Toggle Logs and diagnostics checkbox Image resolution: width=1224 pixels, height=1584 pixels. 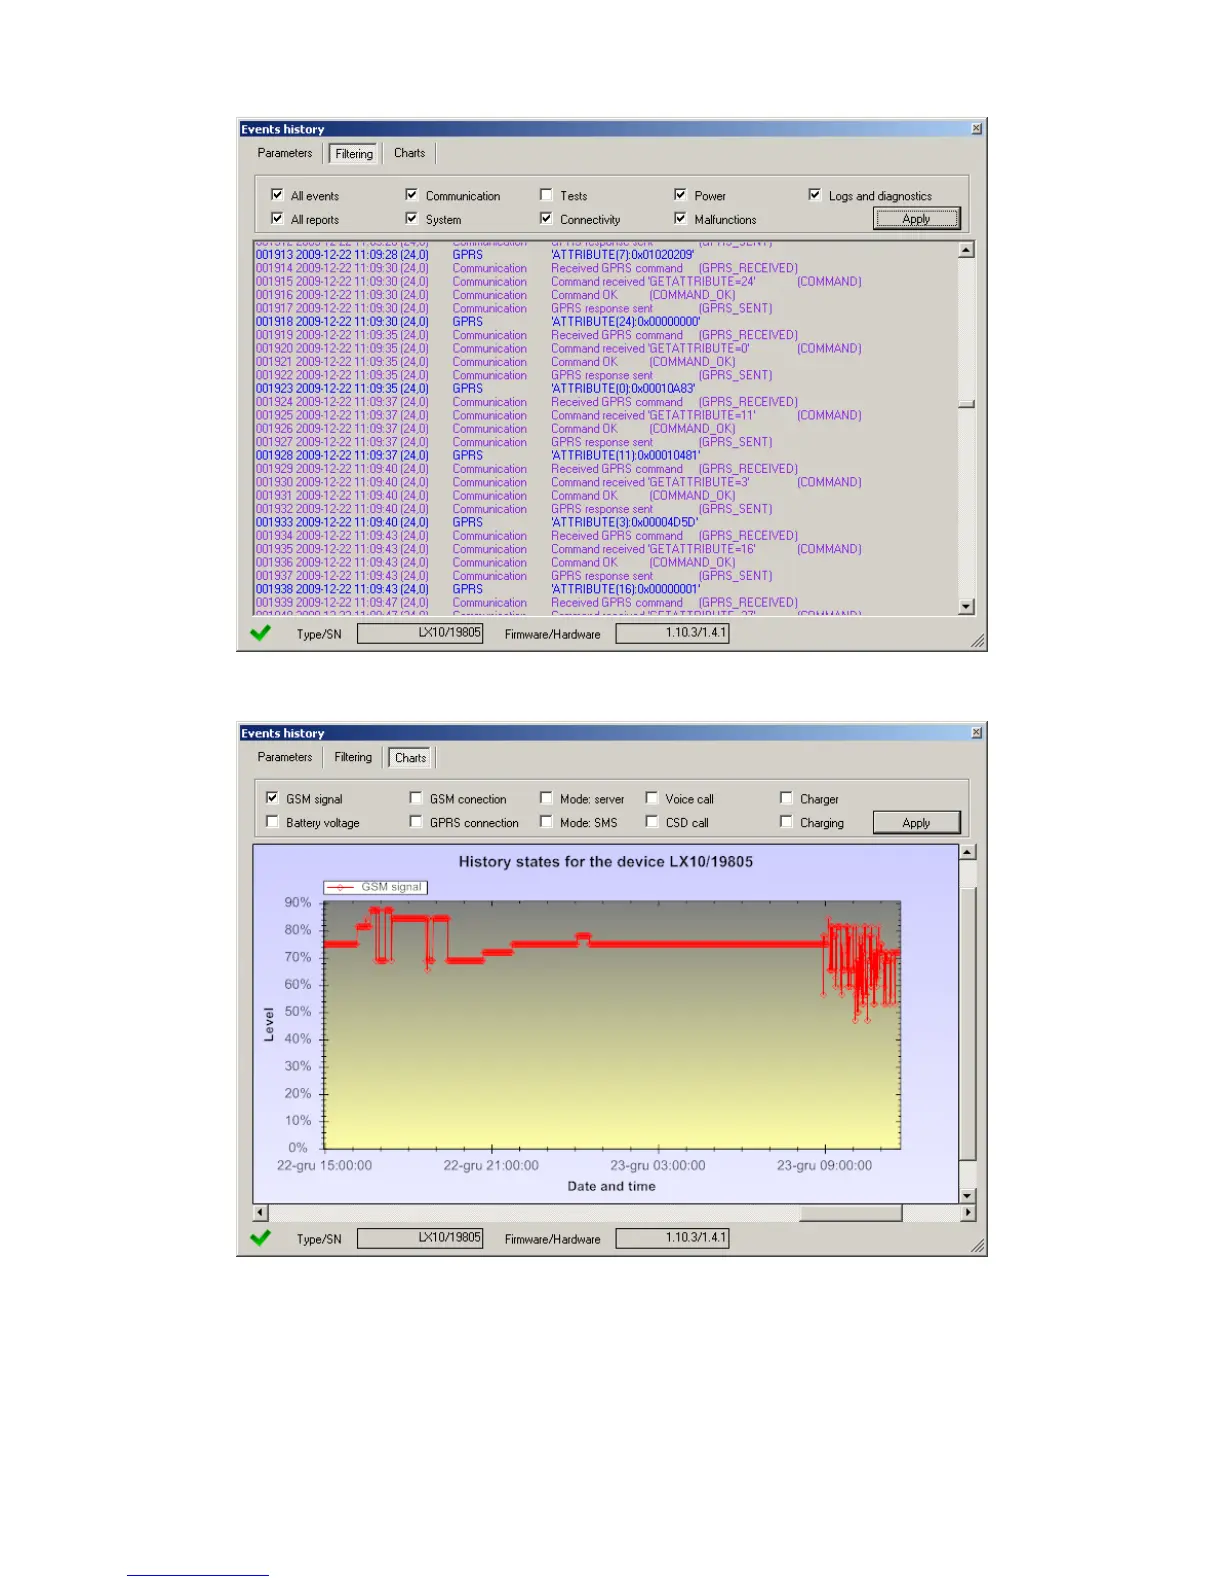point(815,195)
